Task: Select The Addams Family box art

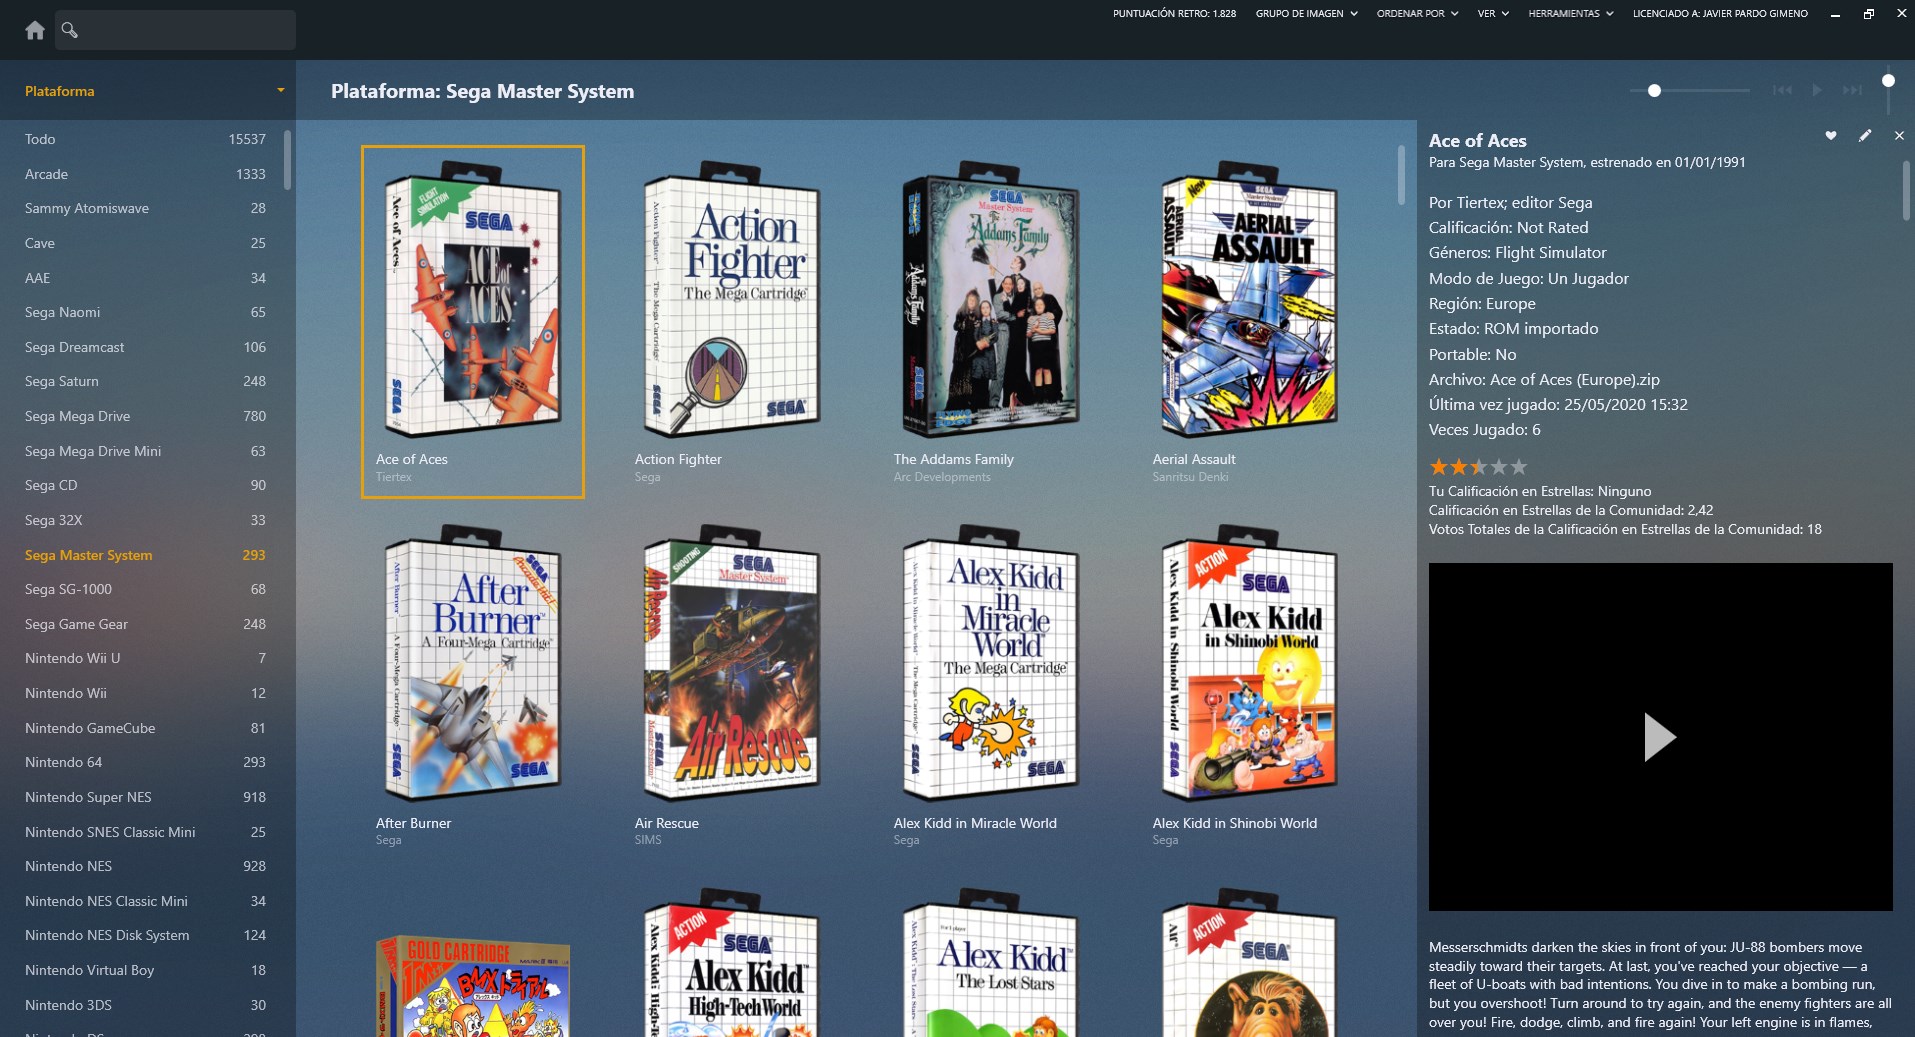Action: click(x=991, y=300)
